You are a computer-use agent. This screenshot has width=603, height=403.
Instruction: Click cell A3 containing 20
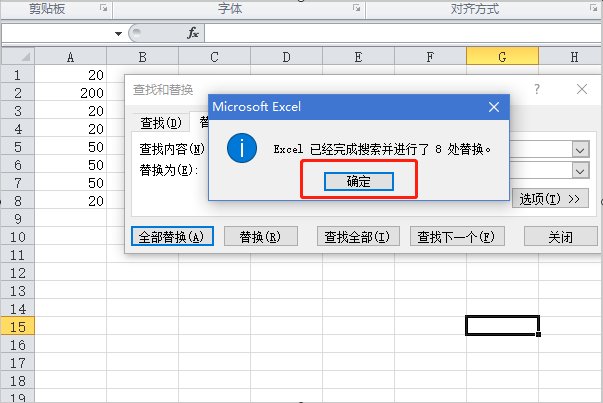click(70, 111)
